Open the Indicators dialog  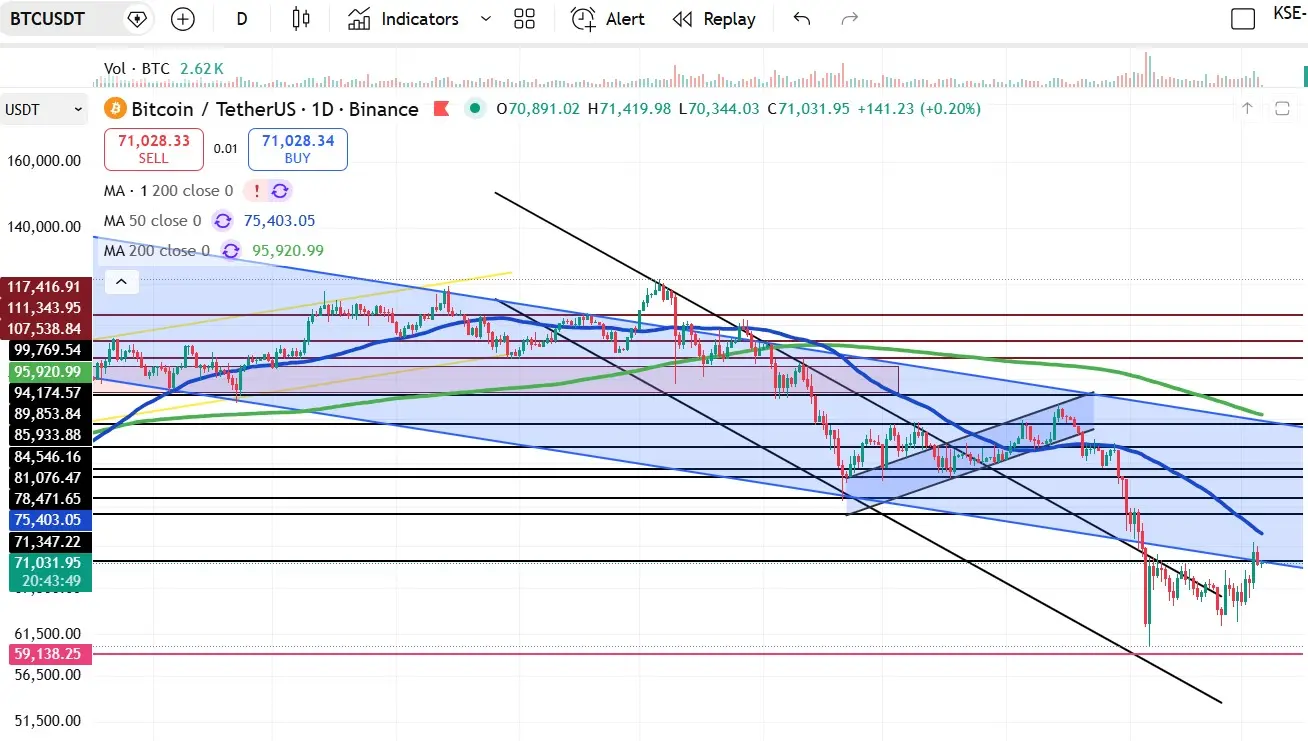pyautogui.click(x=403, y=19)
